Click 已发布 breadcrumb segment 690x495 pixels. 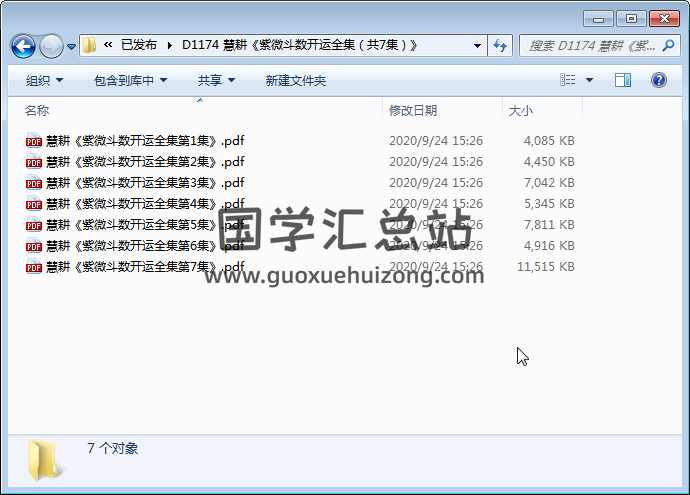click(x=139, y=45)
